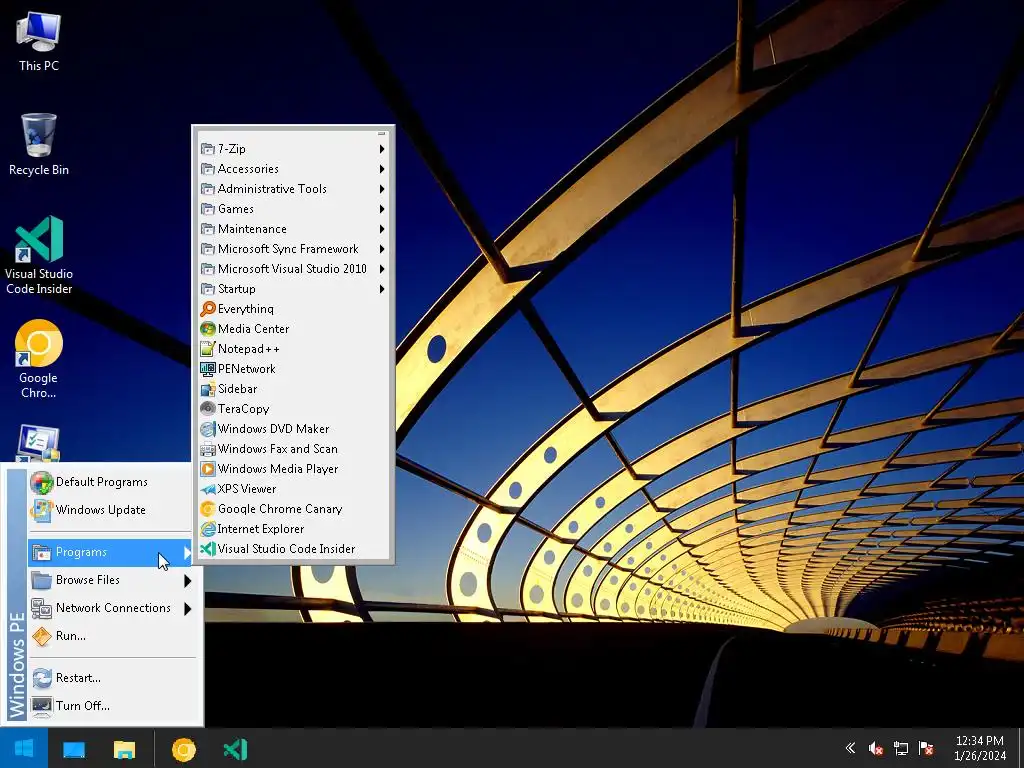Image resolution: width=1024 pixels, height=768 pixels.
Task: Launch Visual Studio Code Insider from Programs
Action: point(293,549)
